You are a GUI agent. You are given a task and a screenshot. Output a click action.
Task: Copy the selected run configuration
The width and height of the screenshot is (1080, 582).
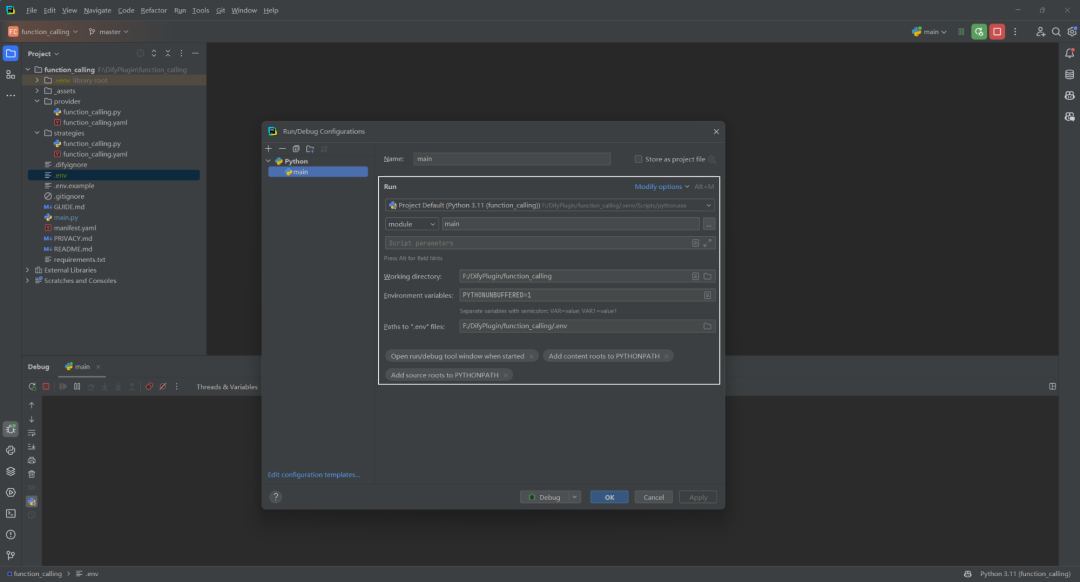(x=296, y=149)
